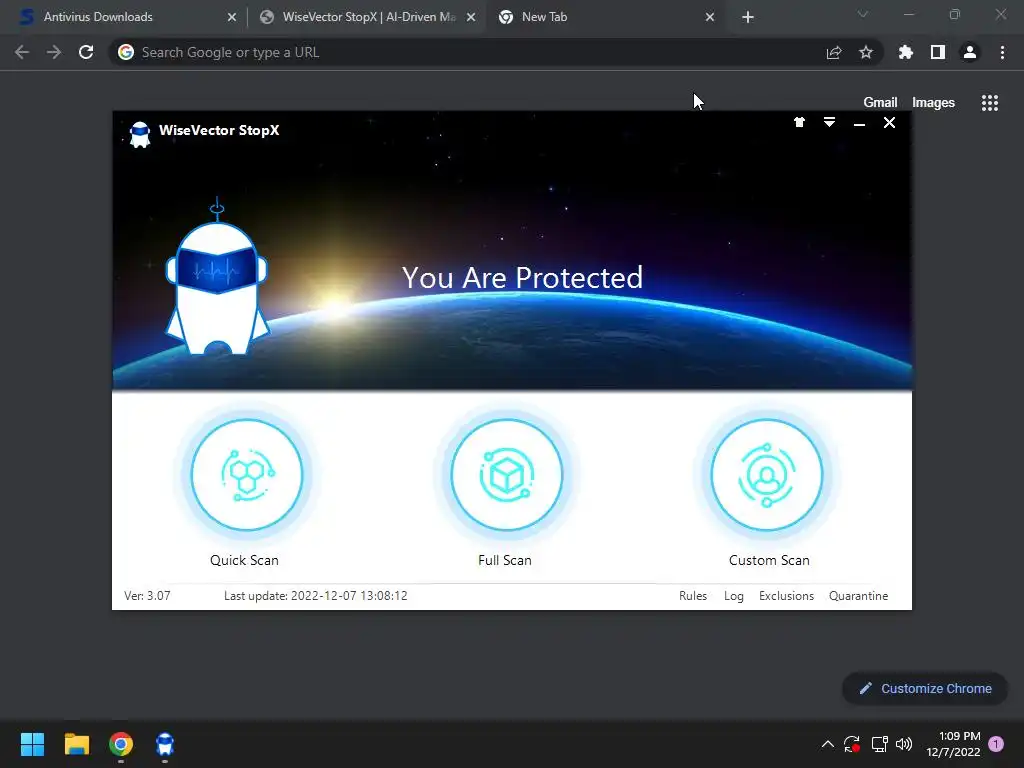Open File Explorer from taskbar
Screen dimensions: 1024x768
tap(77, 744)
